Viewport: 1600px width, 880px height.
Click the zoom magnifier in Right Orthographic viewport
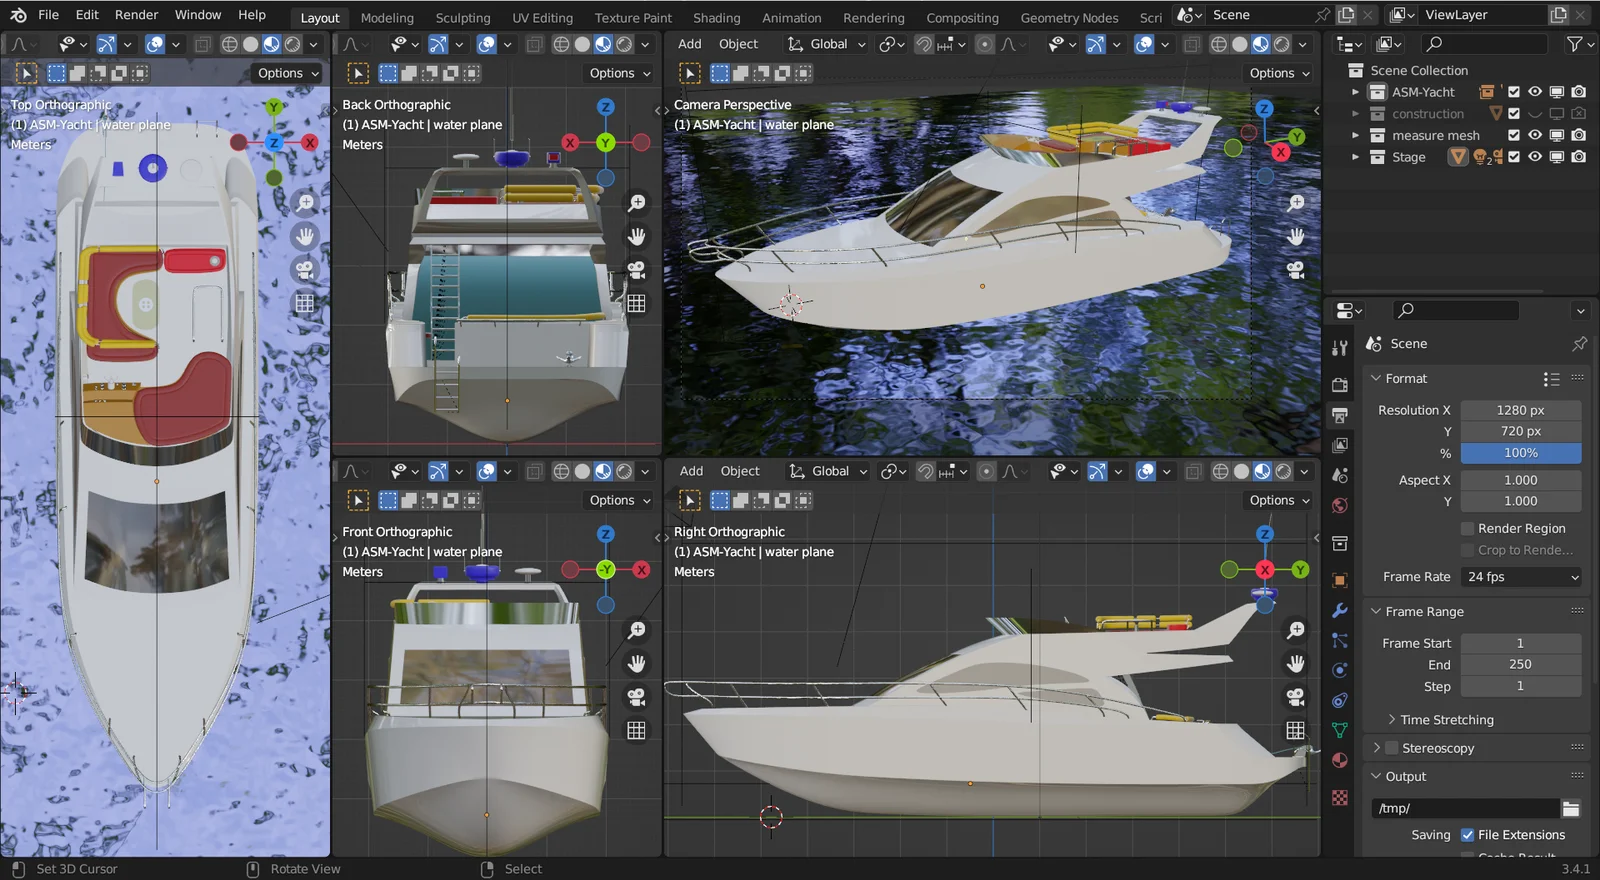(x=1296, y=630)
